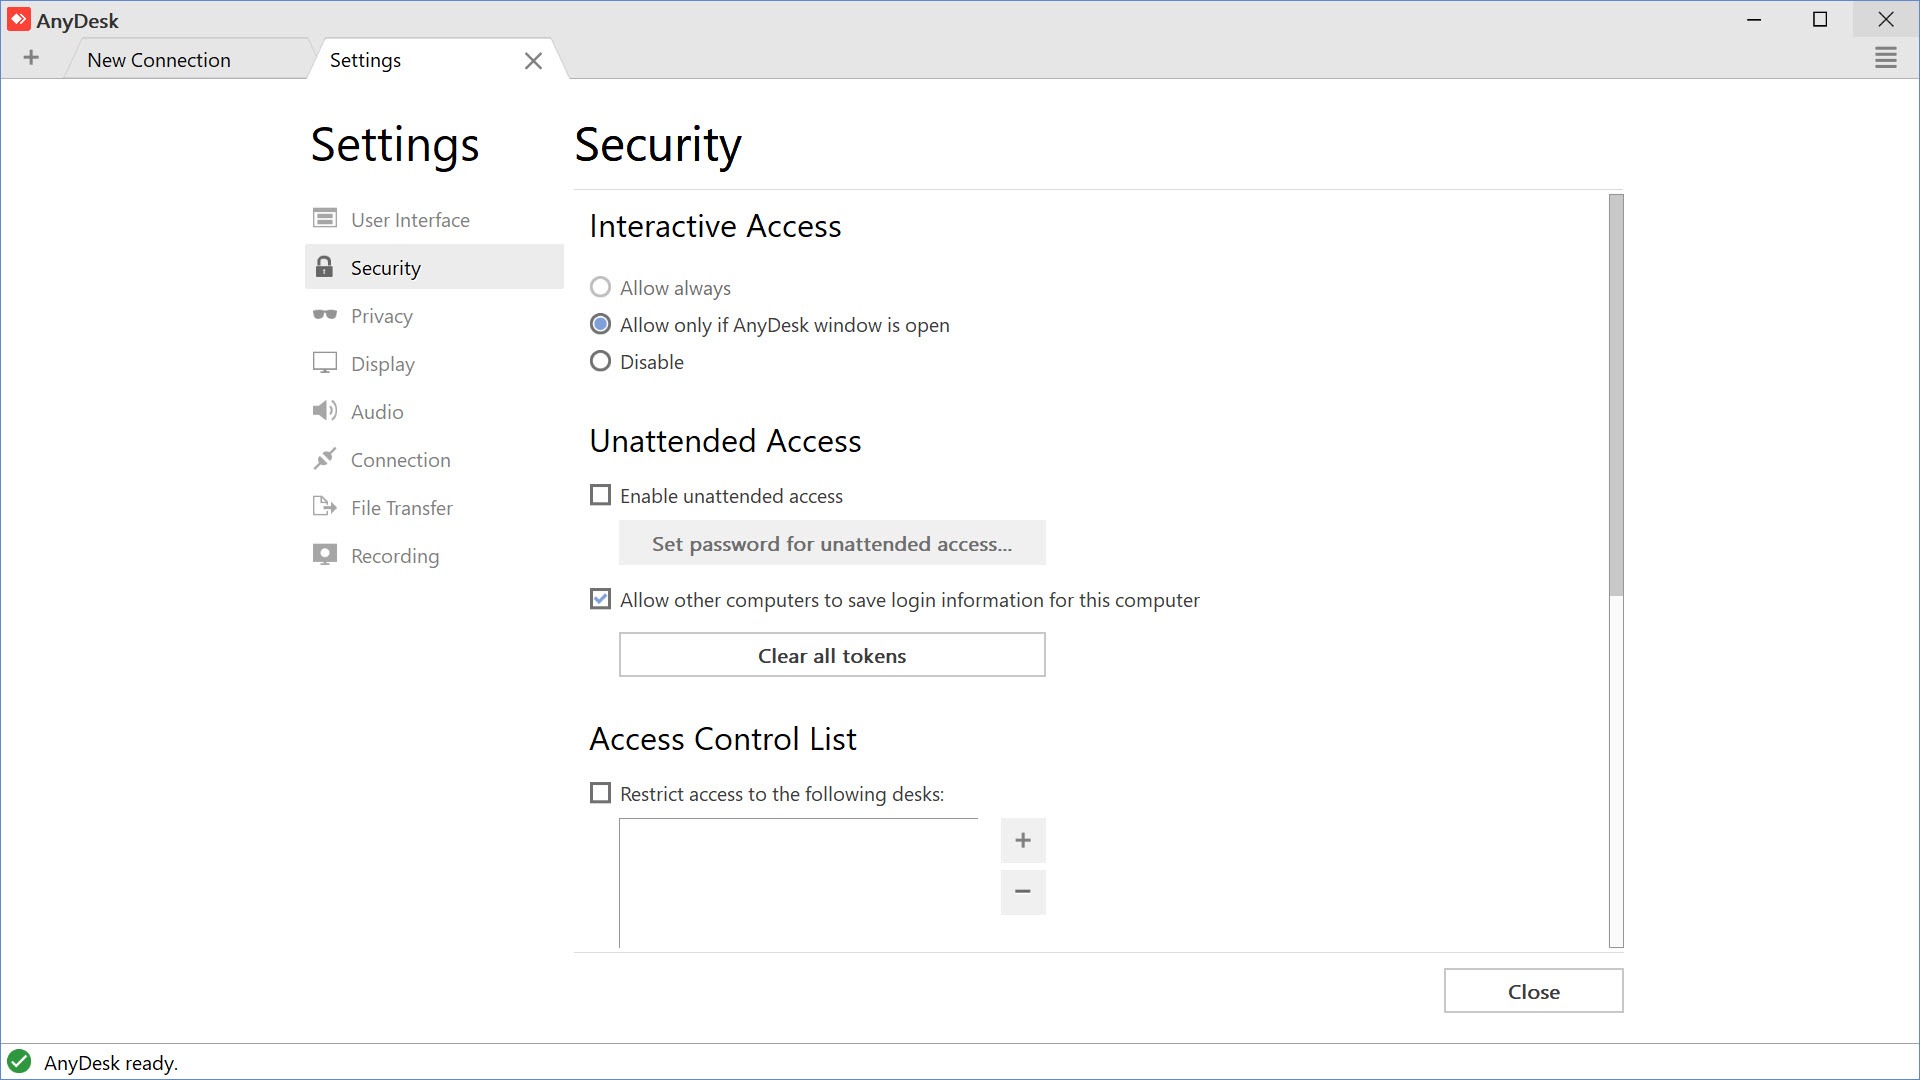Add a desk to access list
Screen dimensions: 1920x1080
1022,840
